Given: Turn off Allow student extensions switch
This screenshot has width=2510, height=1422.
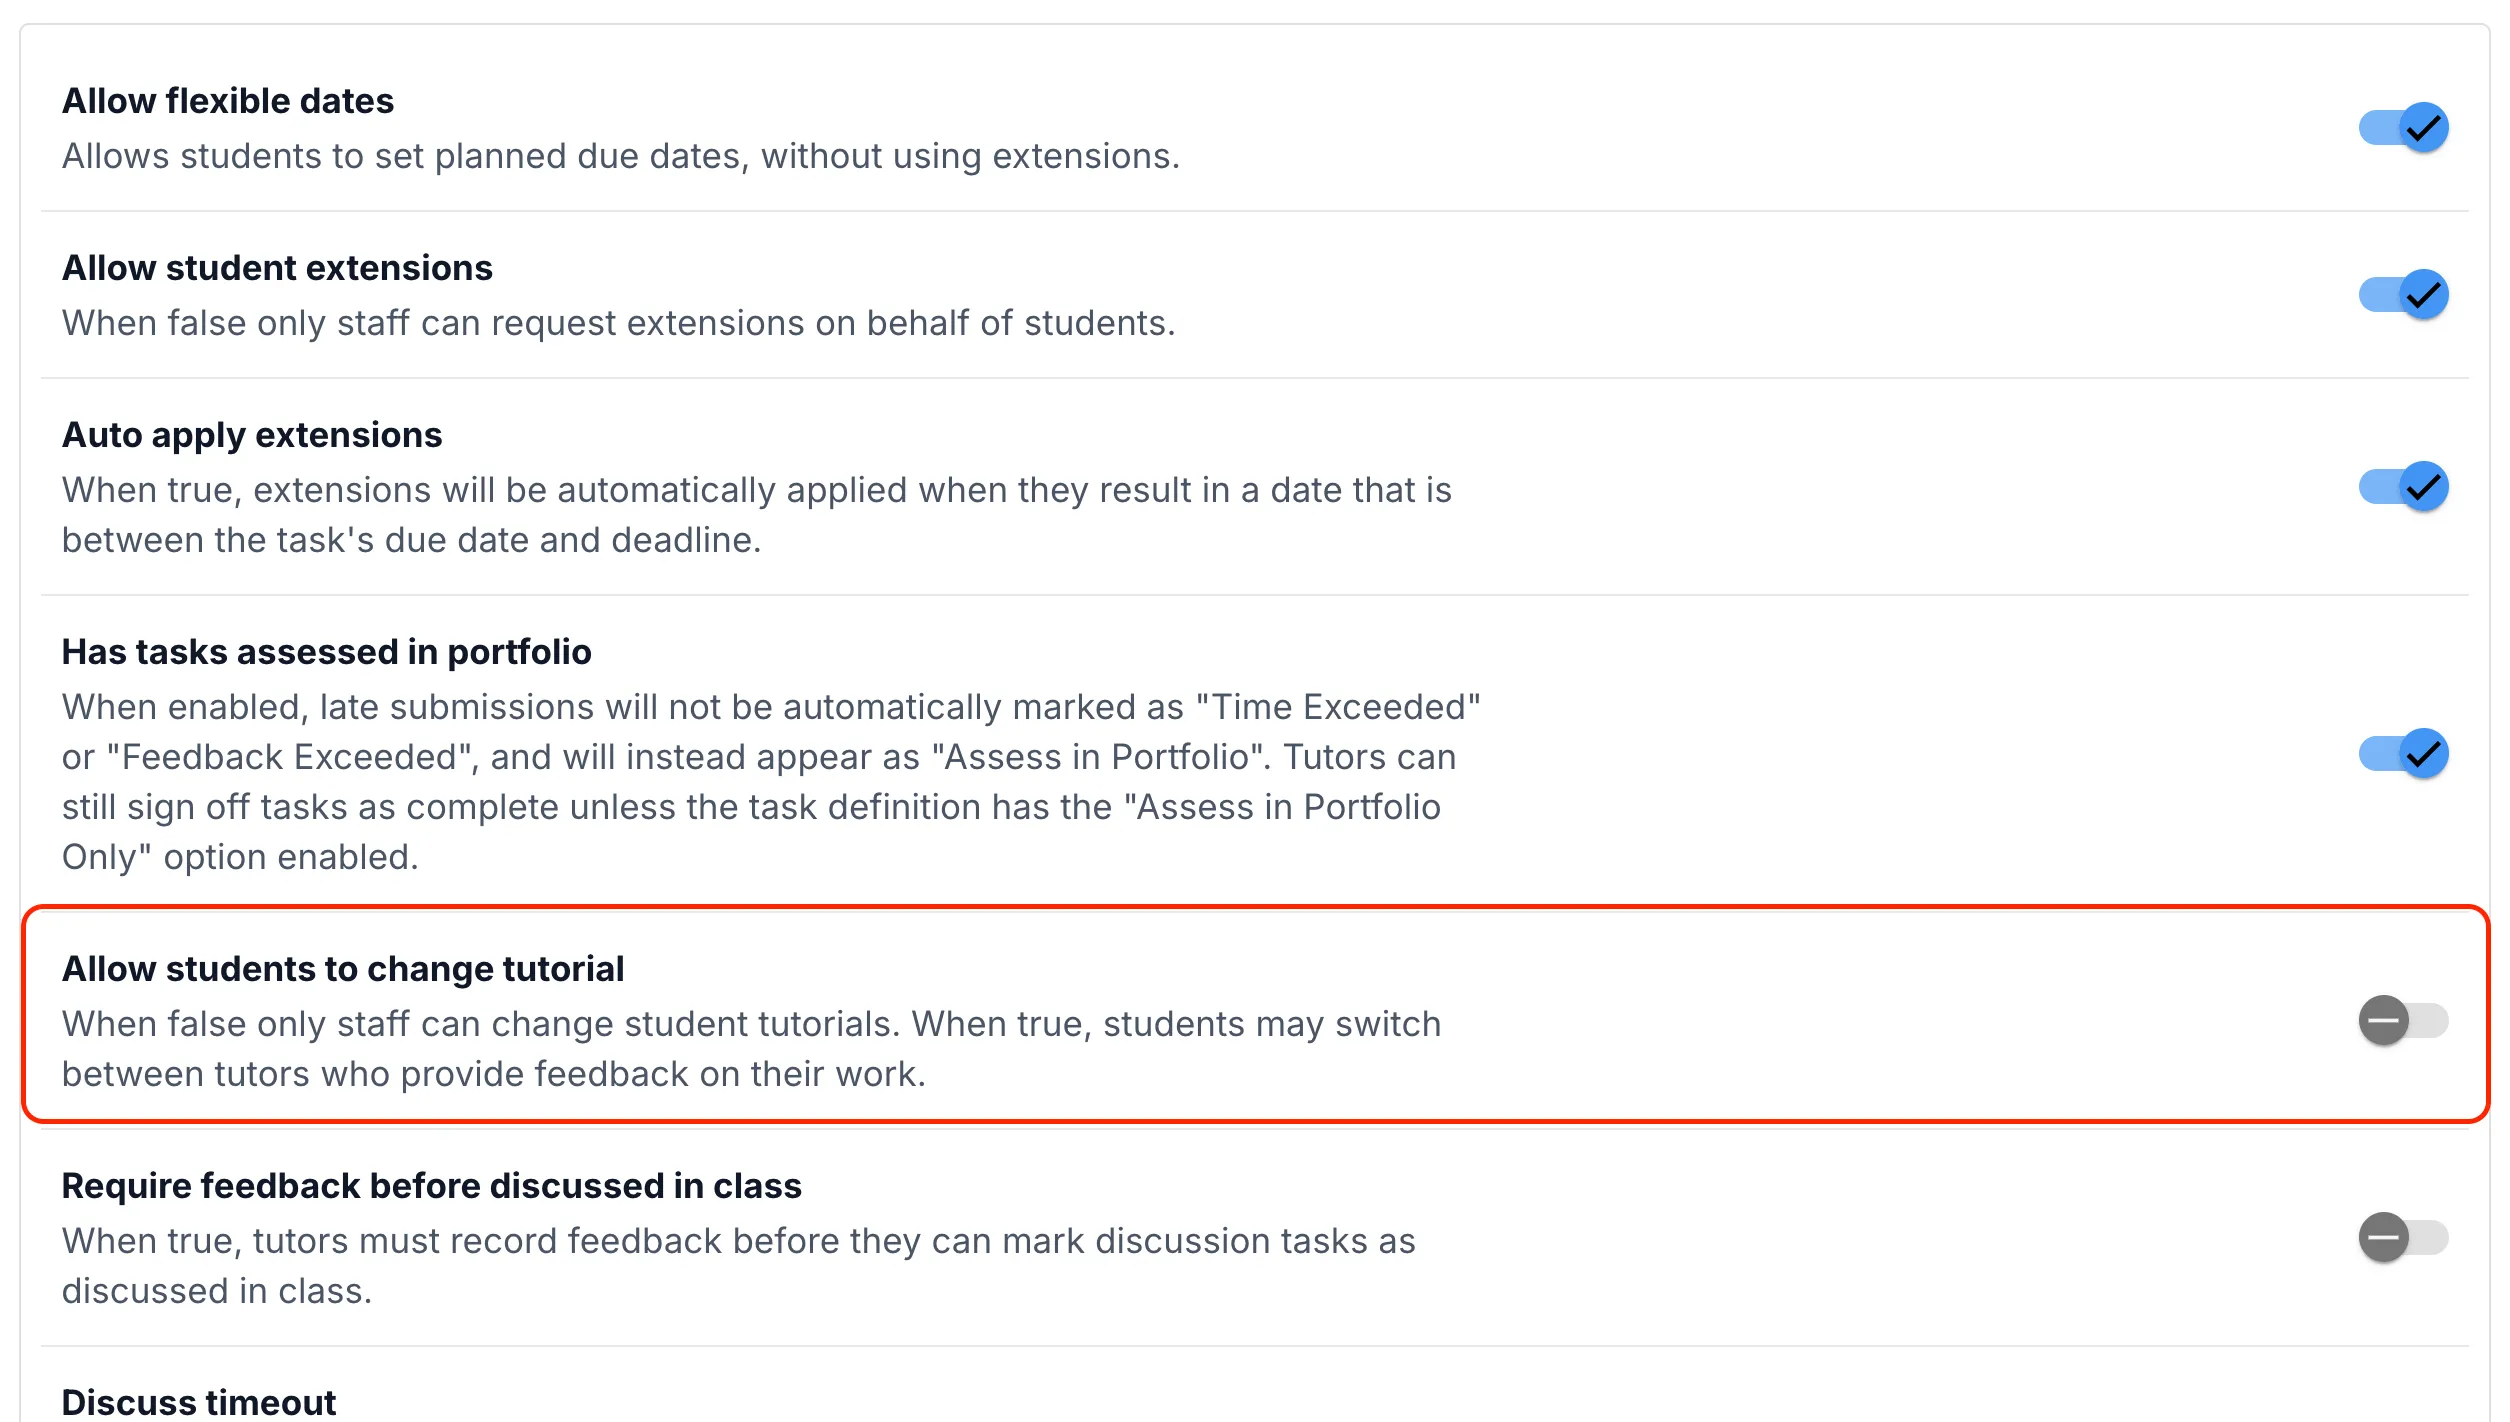Looking at the screenshot, I should tap(2403, 295).
